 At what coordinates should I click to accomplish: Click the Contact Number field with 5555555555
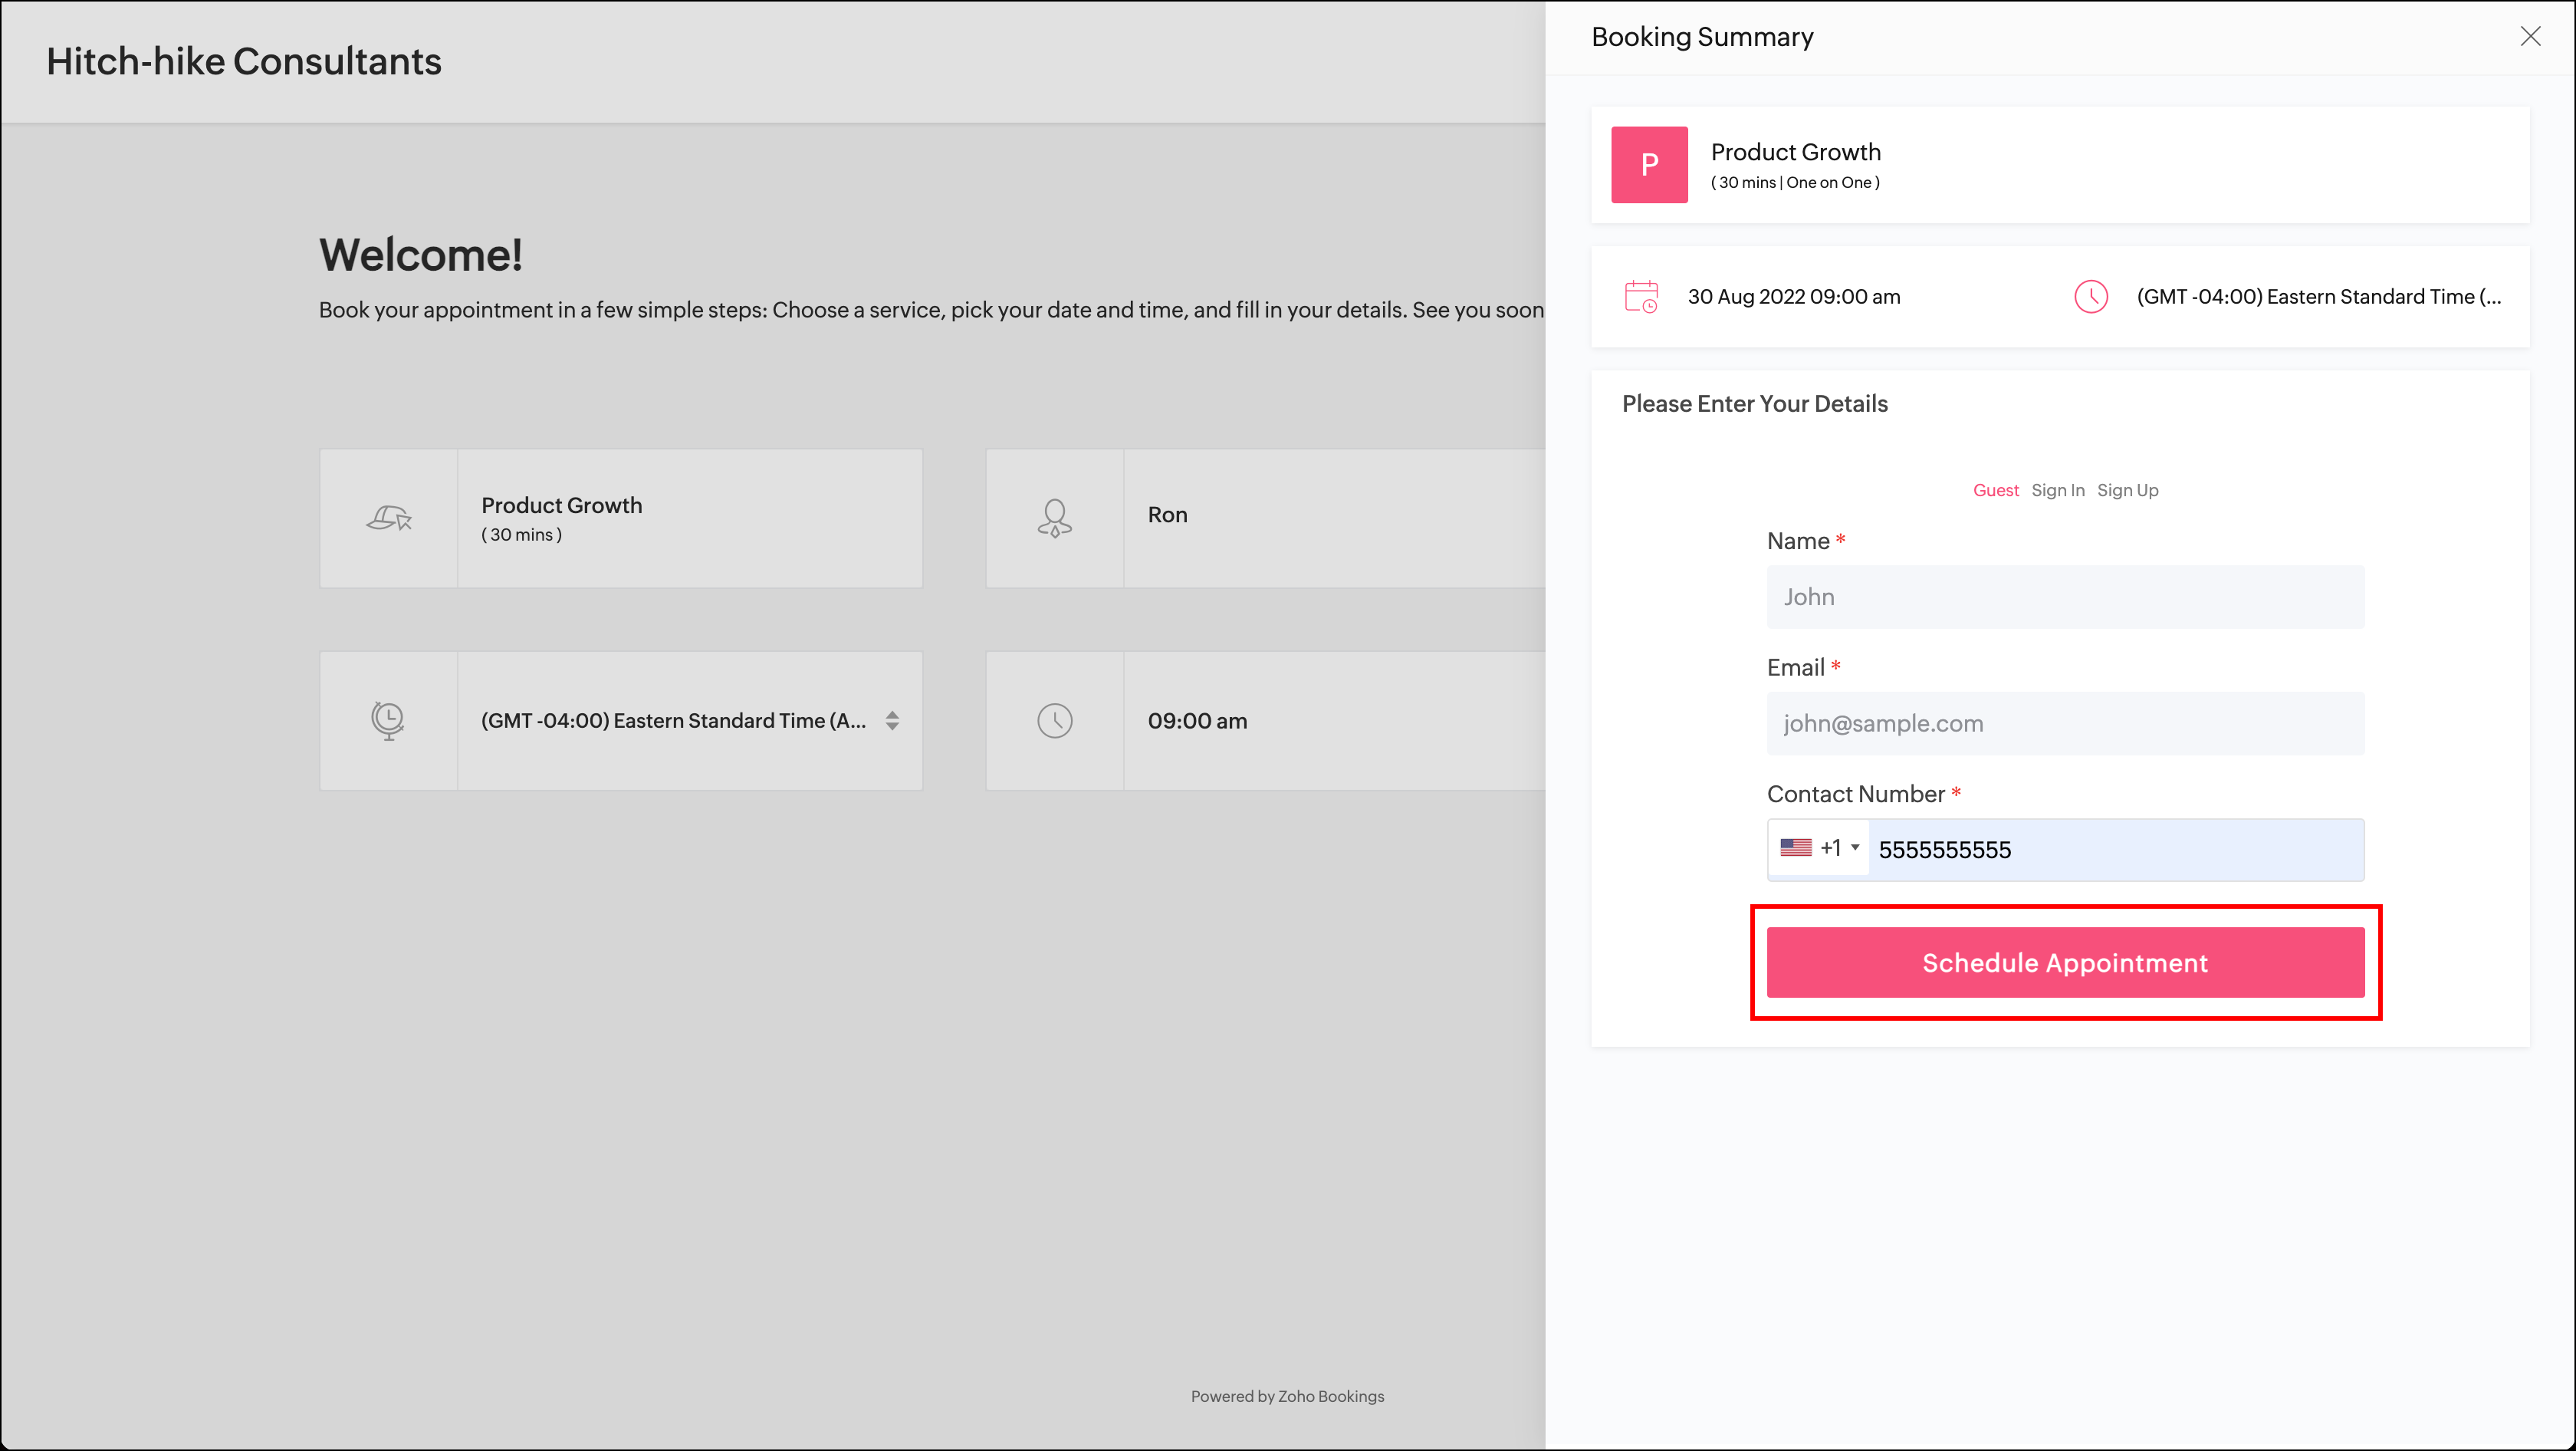tap(2116, 849)
